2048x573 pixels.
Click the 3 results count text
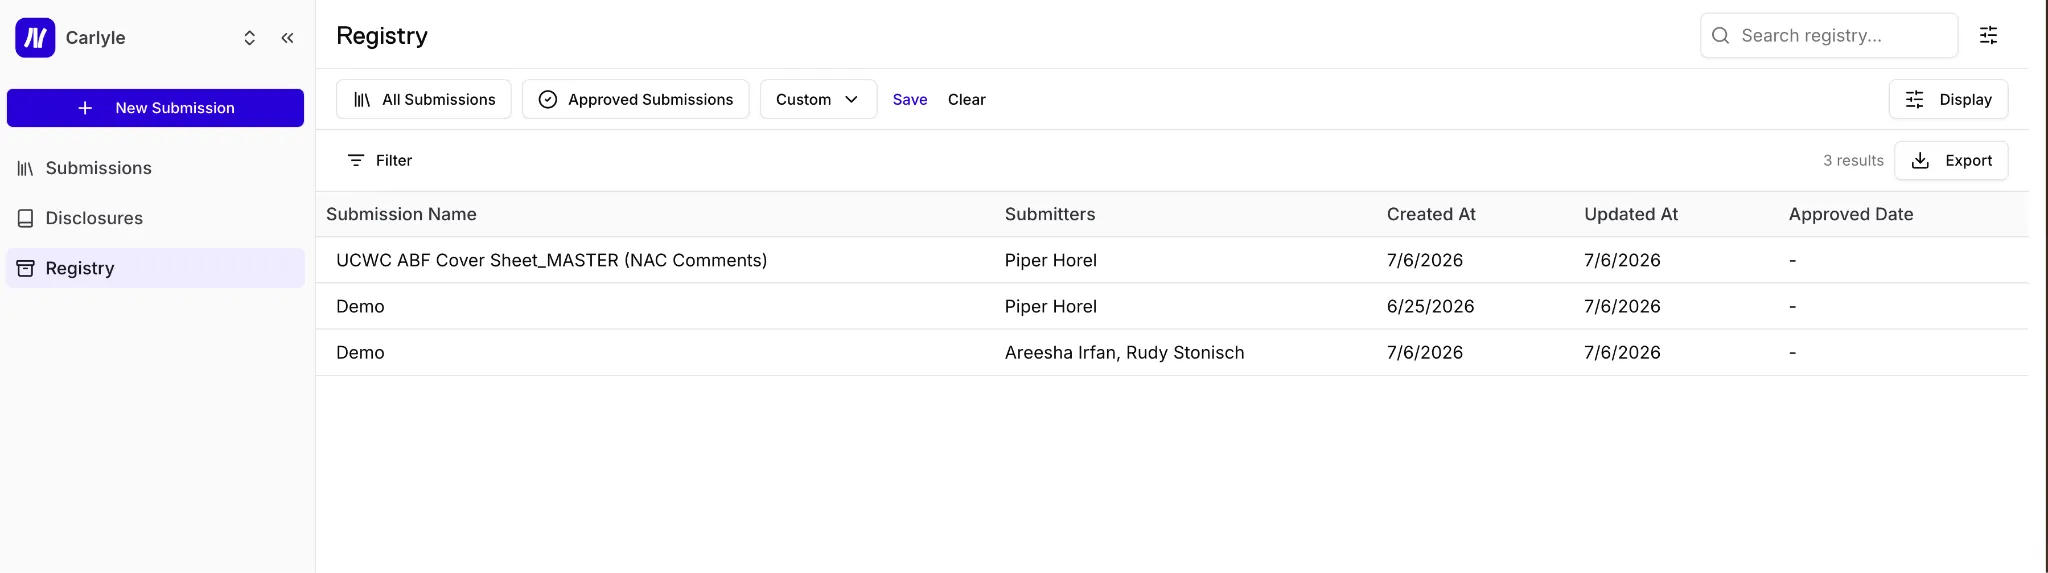[x=1853, y=160]
